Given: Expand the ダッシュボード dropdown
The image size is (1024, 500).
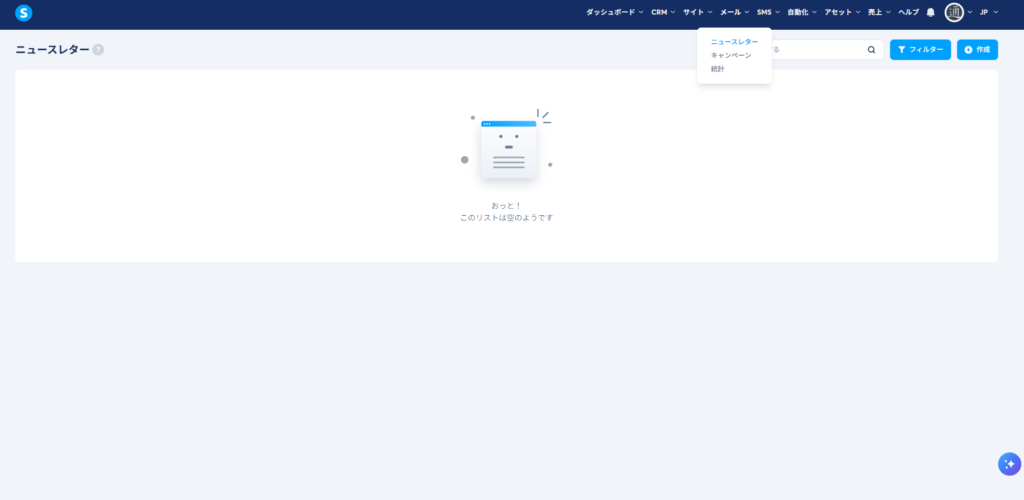Looking at the screenshot, I should pos(614,12).
